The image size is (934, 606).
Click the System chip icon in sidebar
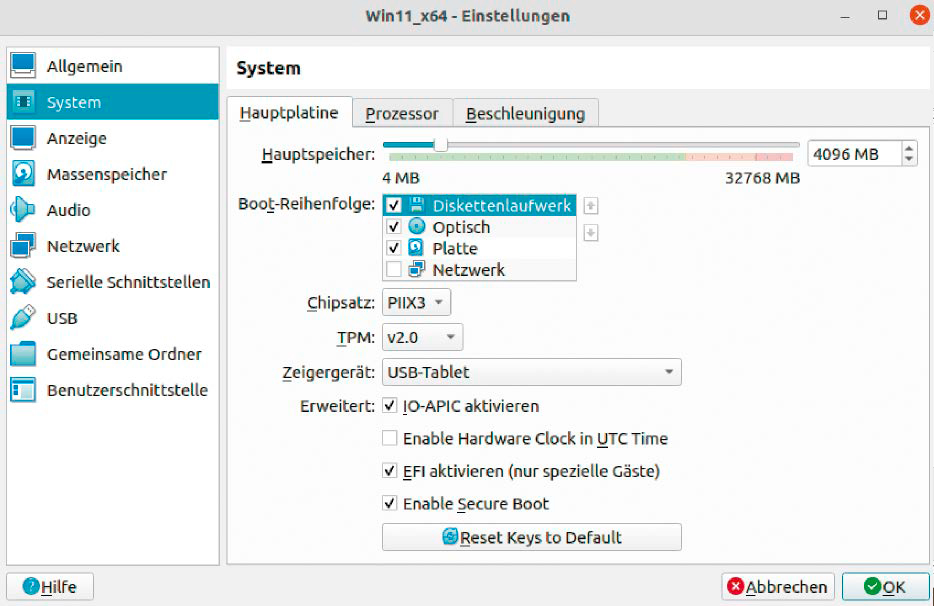pyautogui.click(x=23, y=102)
